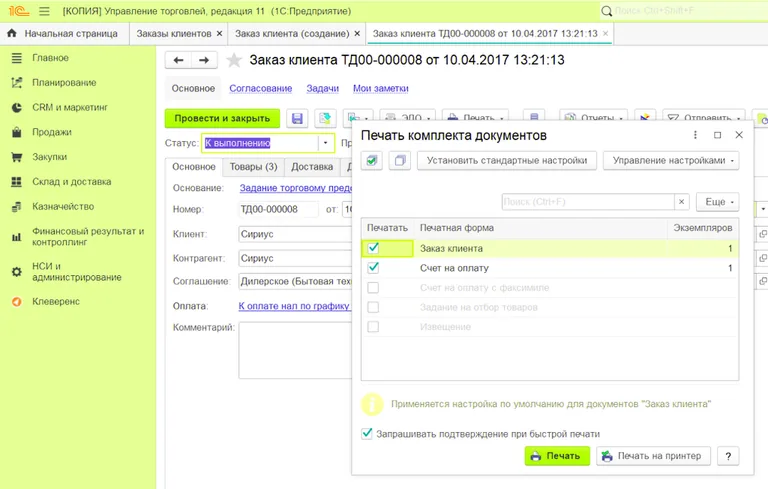Select the Доставка tab
This screenshot has height=489, width=768.
(312, 167)
